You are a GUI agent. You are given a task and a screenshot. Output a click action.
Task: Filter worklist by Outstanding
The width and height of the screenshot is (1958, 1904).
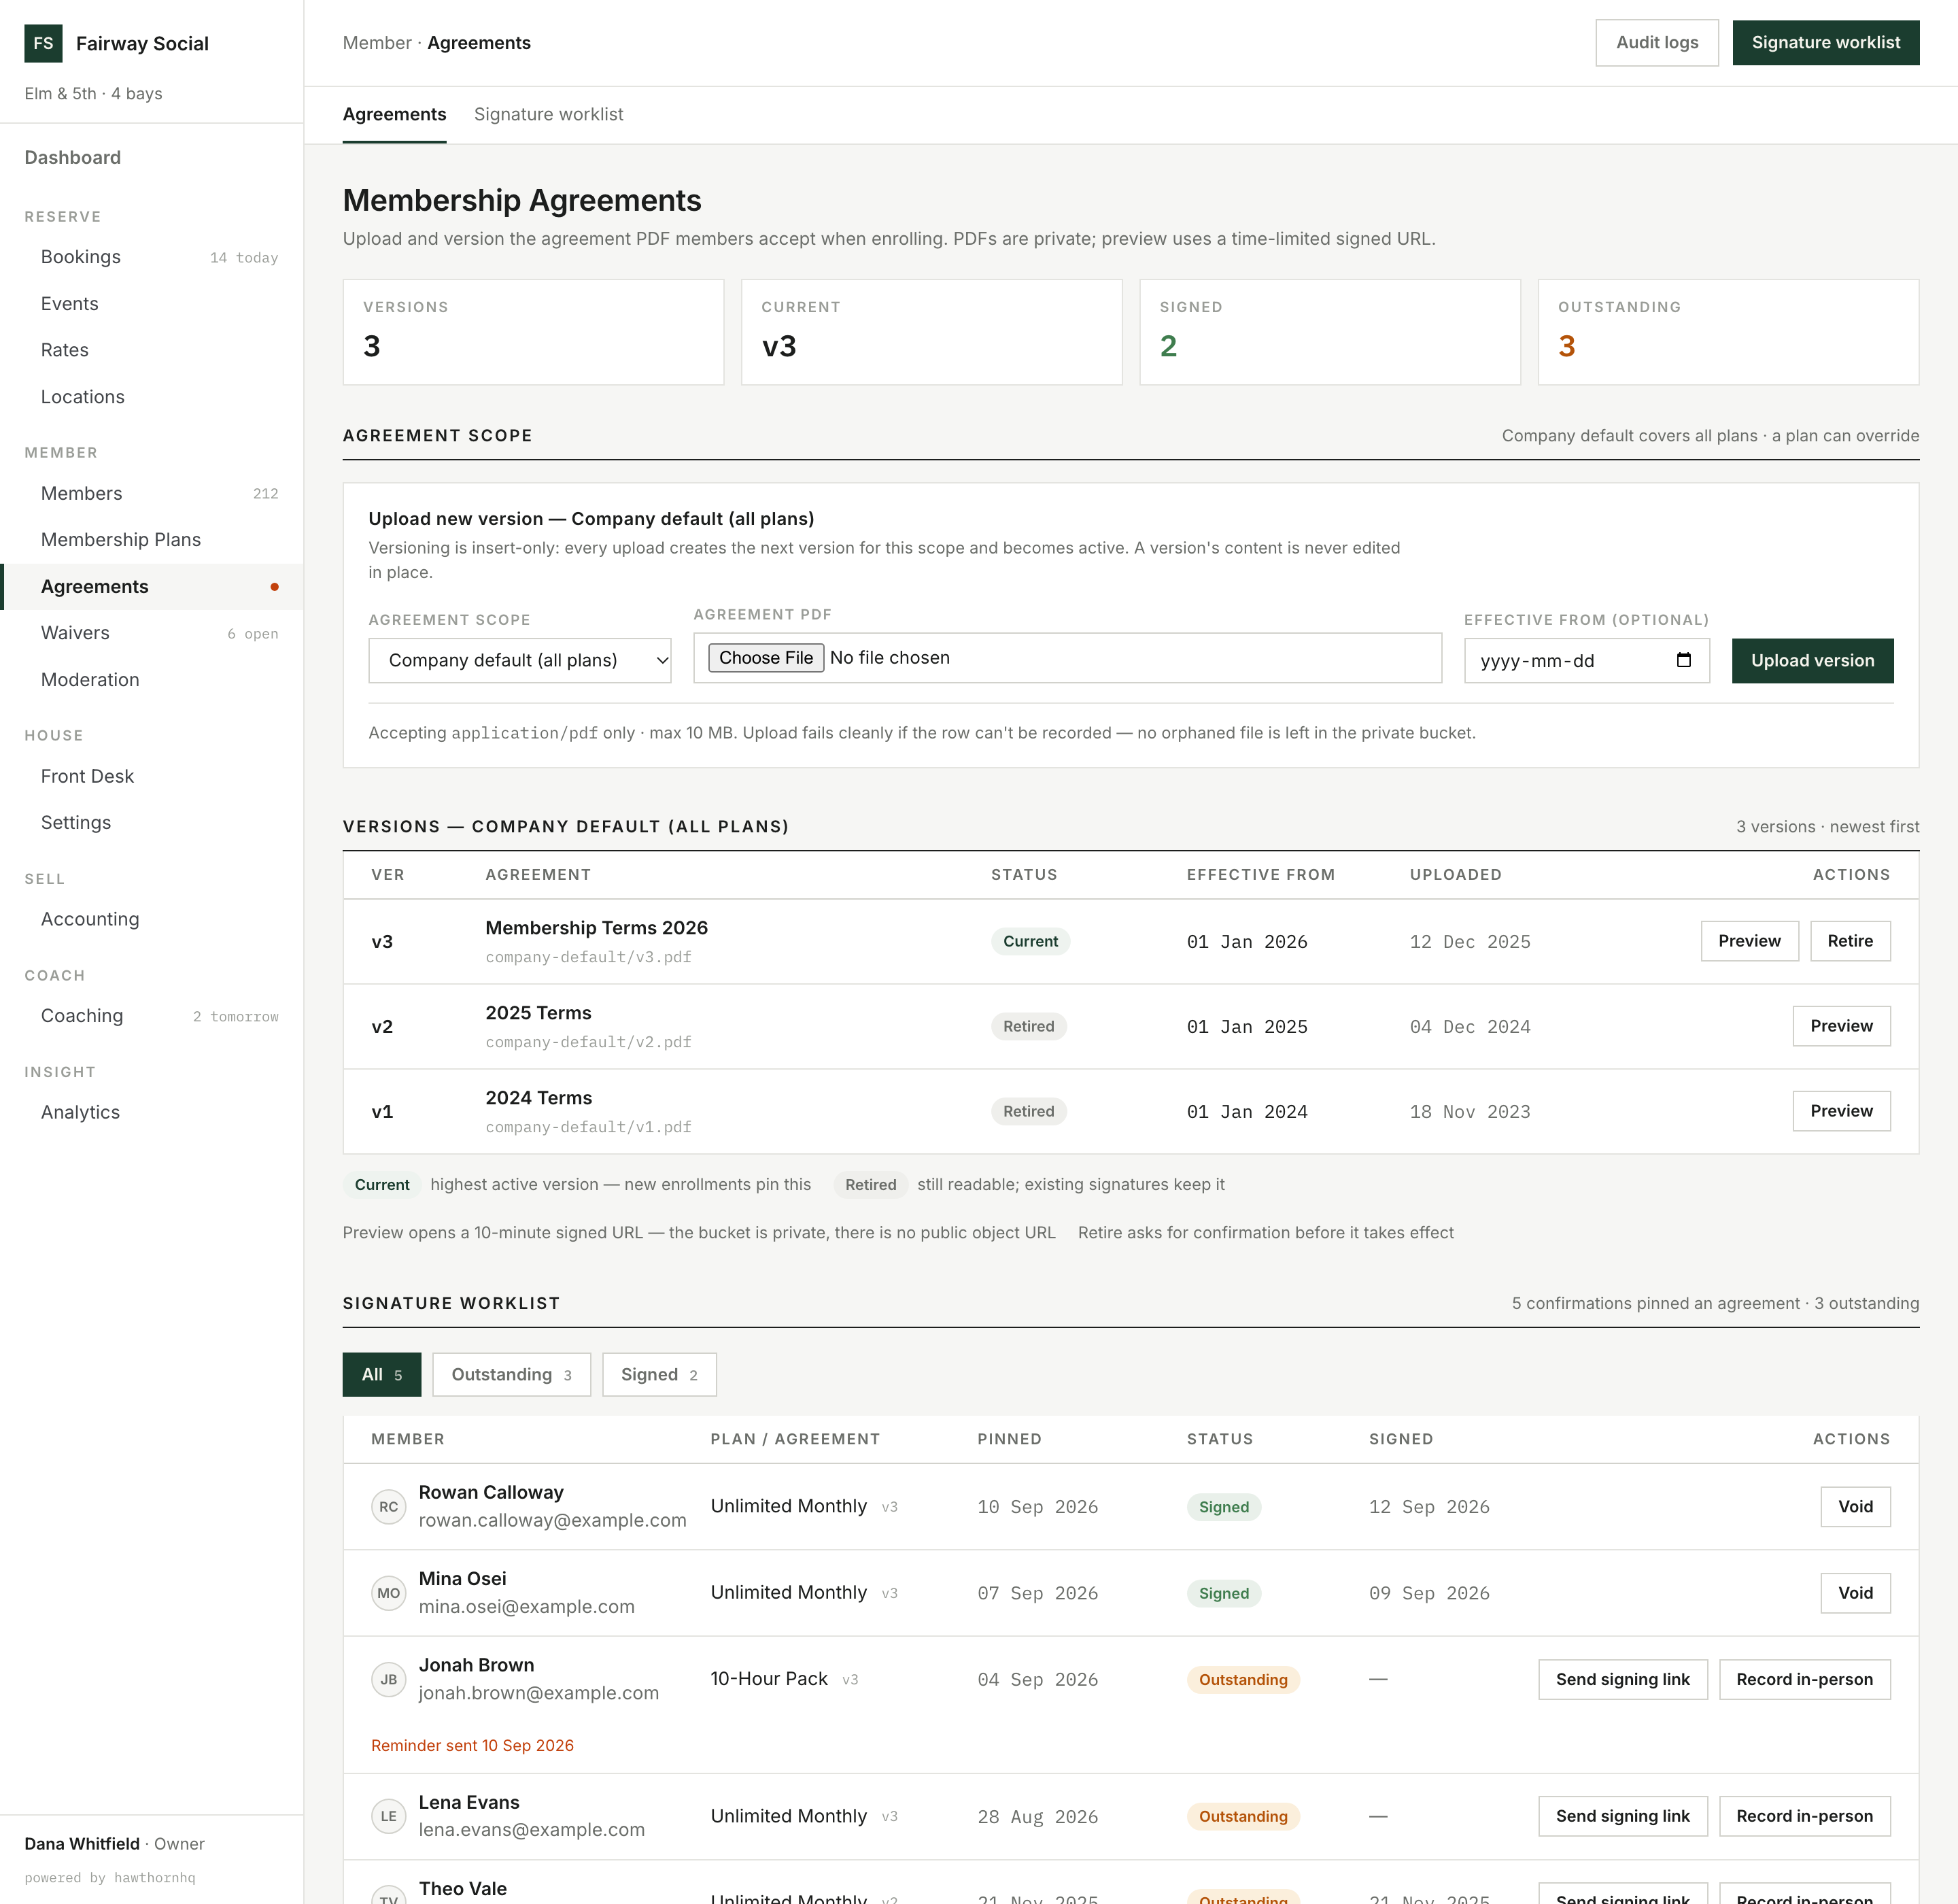(x=511, y=1374)
